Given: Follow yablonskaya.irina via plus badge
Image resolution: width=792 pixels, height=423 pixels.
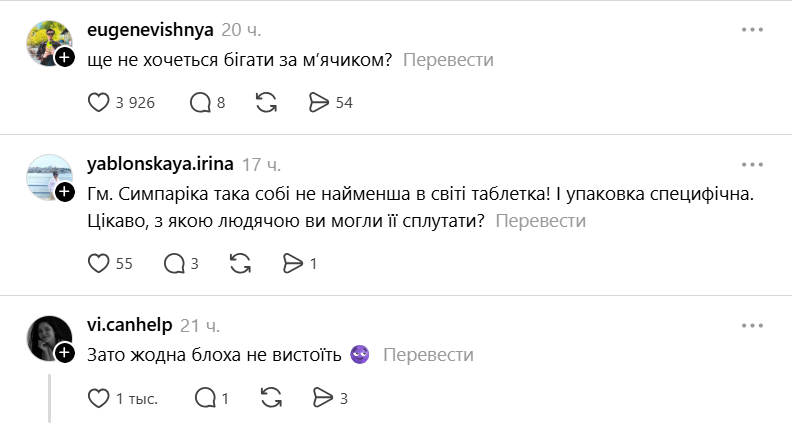Looking at the screenshot, I should pos(65,191).
